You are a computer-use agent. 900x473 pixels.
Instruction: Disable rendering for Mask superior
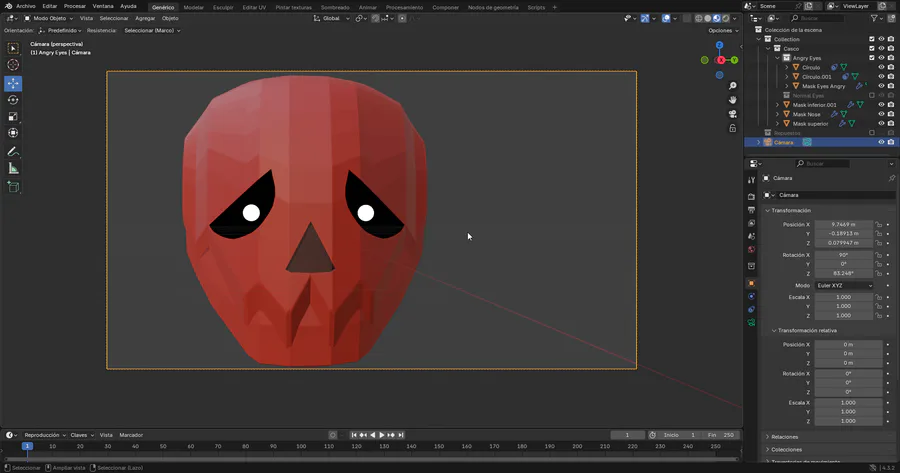[x=891, y=123]
